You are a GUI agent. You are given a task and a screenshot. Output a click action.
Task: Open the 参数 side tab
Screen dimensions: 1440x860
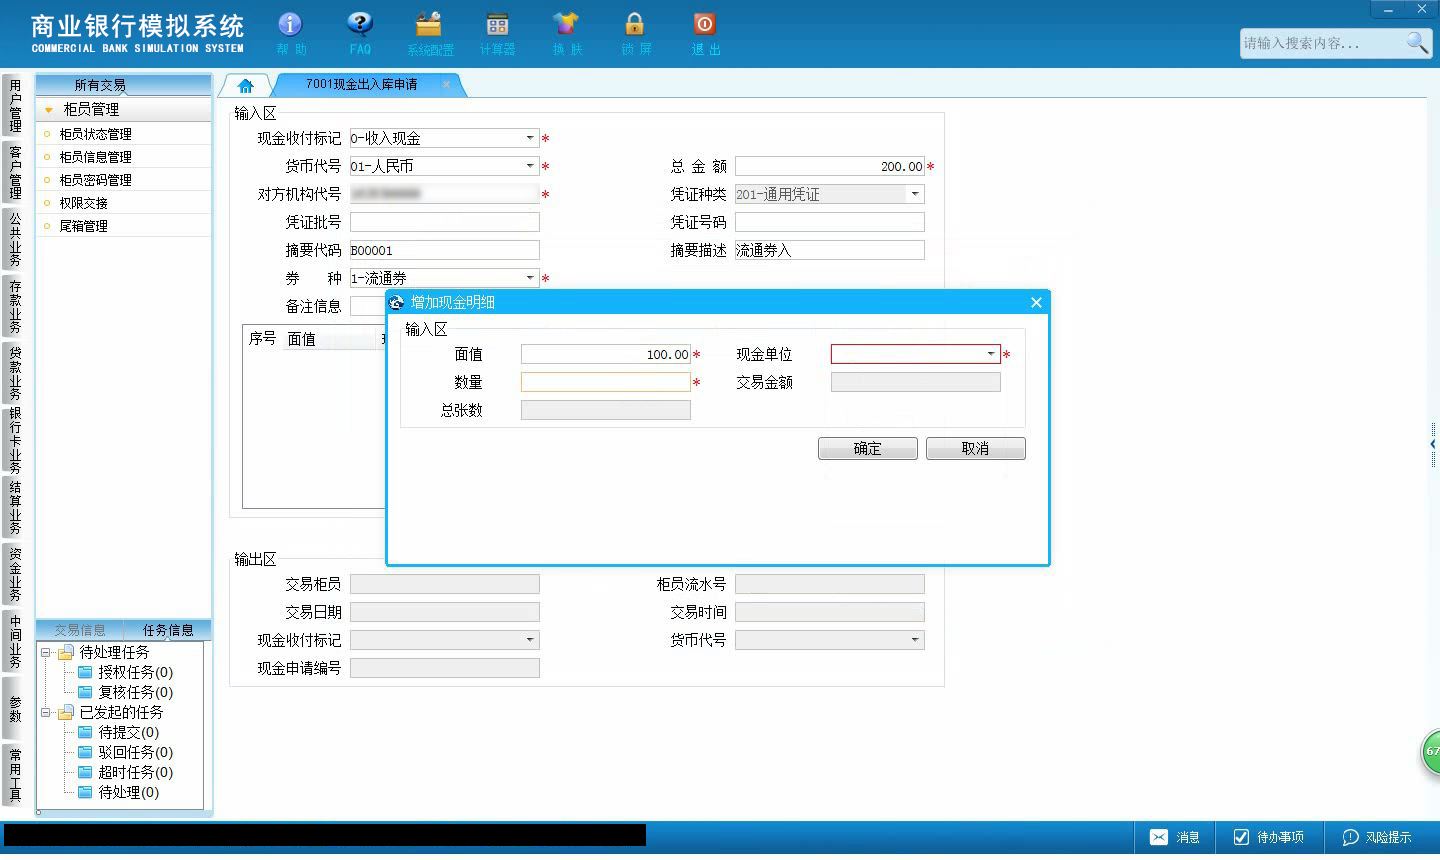pyautogui.click(x=14, y=708)
